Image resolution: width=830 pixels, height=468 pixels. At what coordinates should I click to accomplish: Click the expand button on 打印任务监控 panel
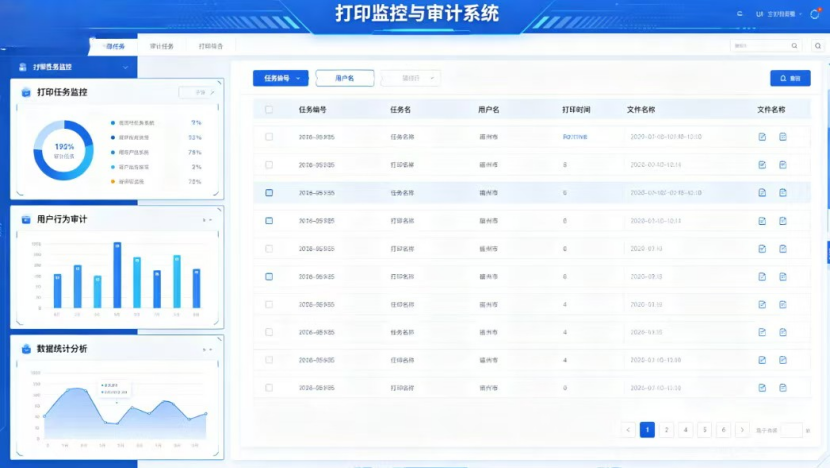(x=198, y=92)
